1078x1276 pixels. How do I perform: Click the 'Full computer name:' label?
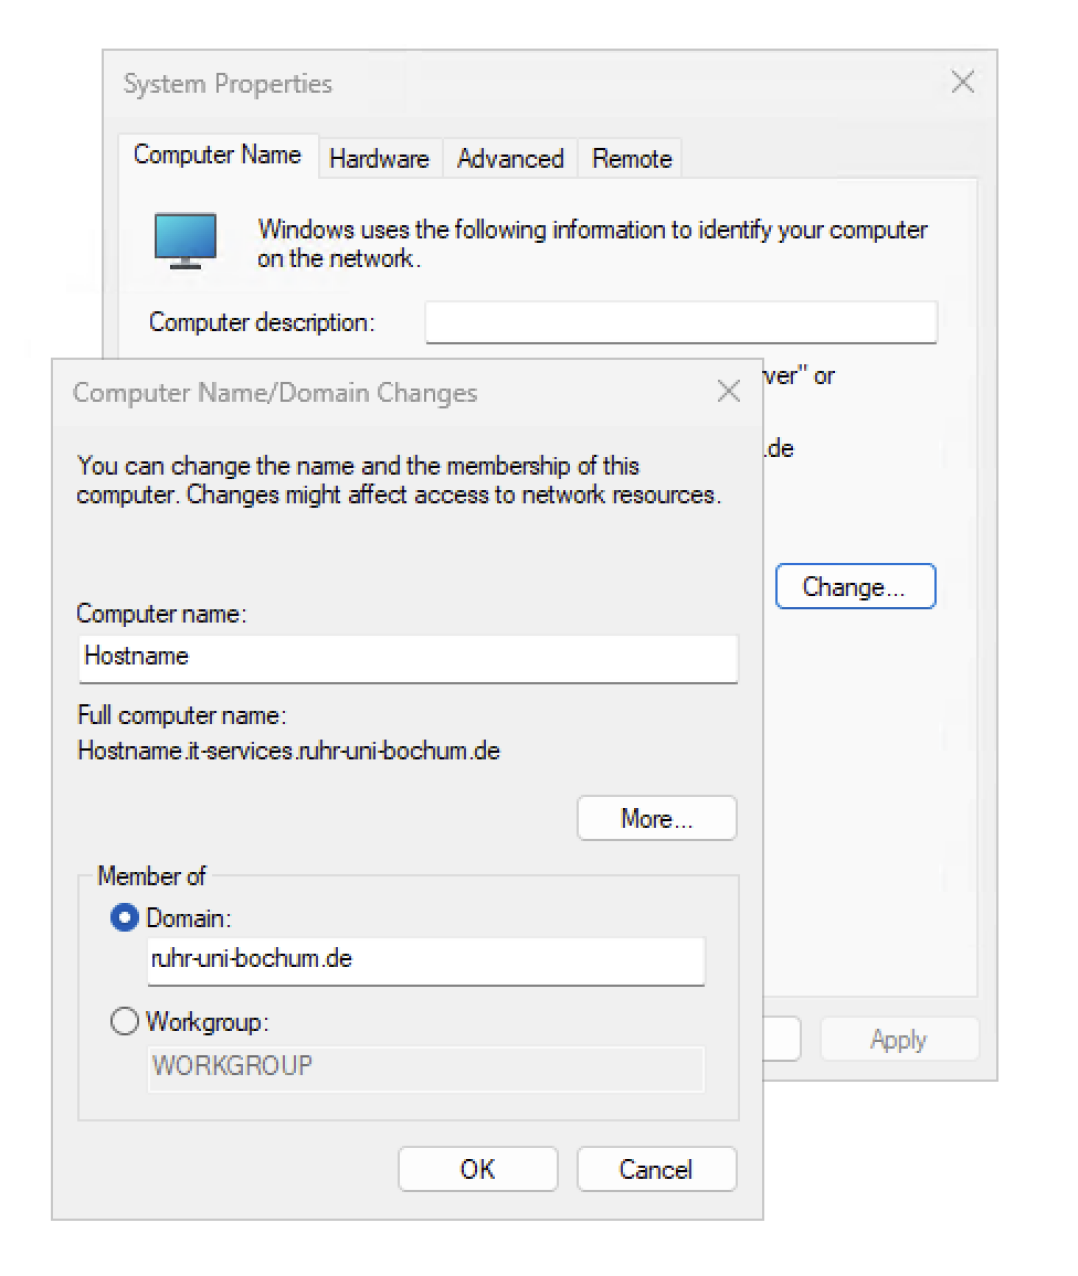pyautogui.click(x=182, y=715)
